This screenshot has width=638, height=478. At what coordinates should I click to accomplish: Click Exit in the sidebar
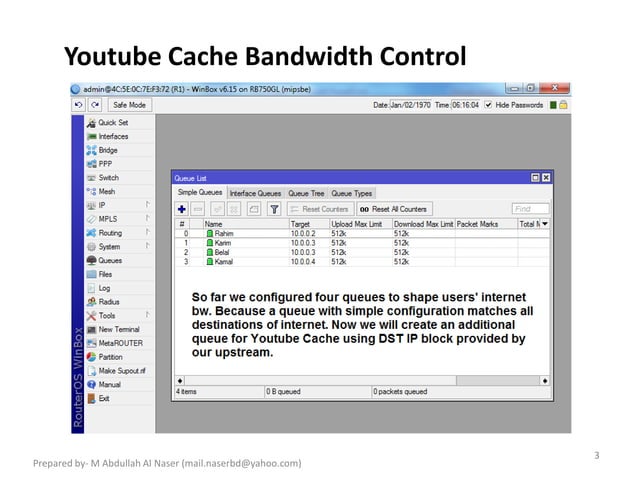pyautogui.click(x=119, y=399)
